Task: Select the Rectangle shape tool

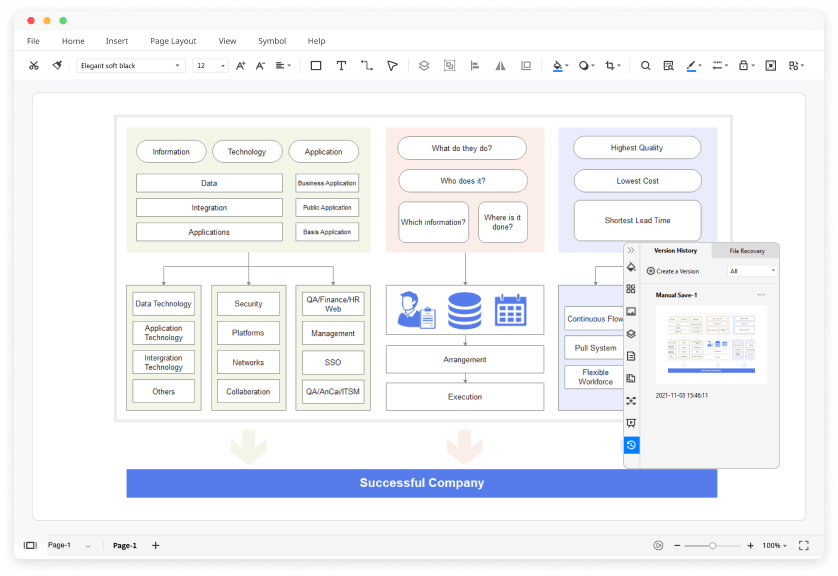Action: point(316,65)
